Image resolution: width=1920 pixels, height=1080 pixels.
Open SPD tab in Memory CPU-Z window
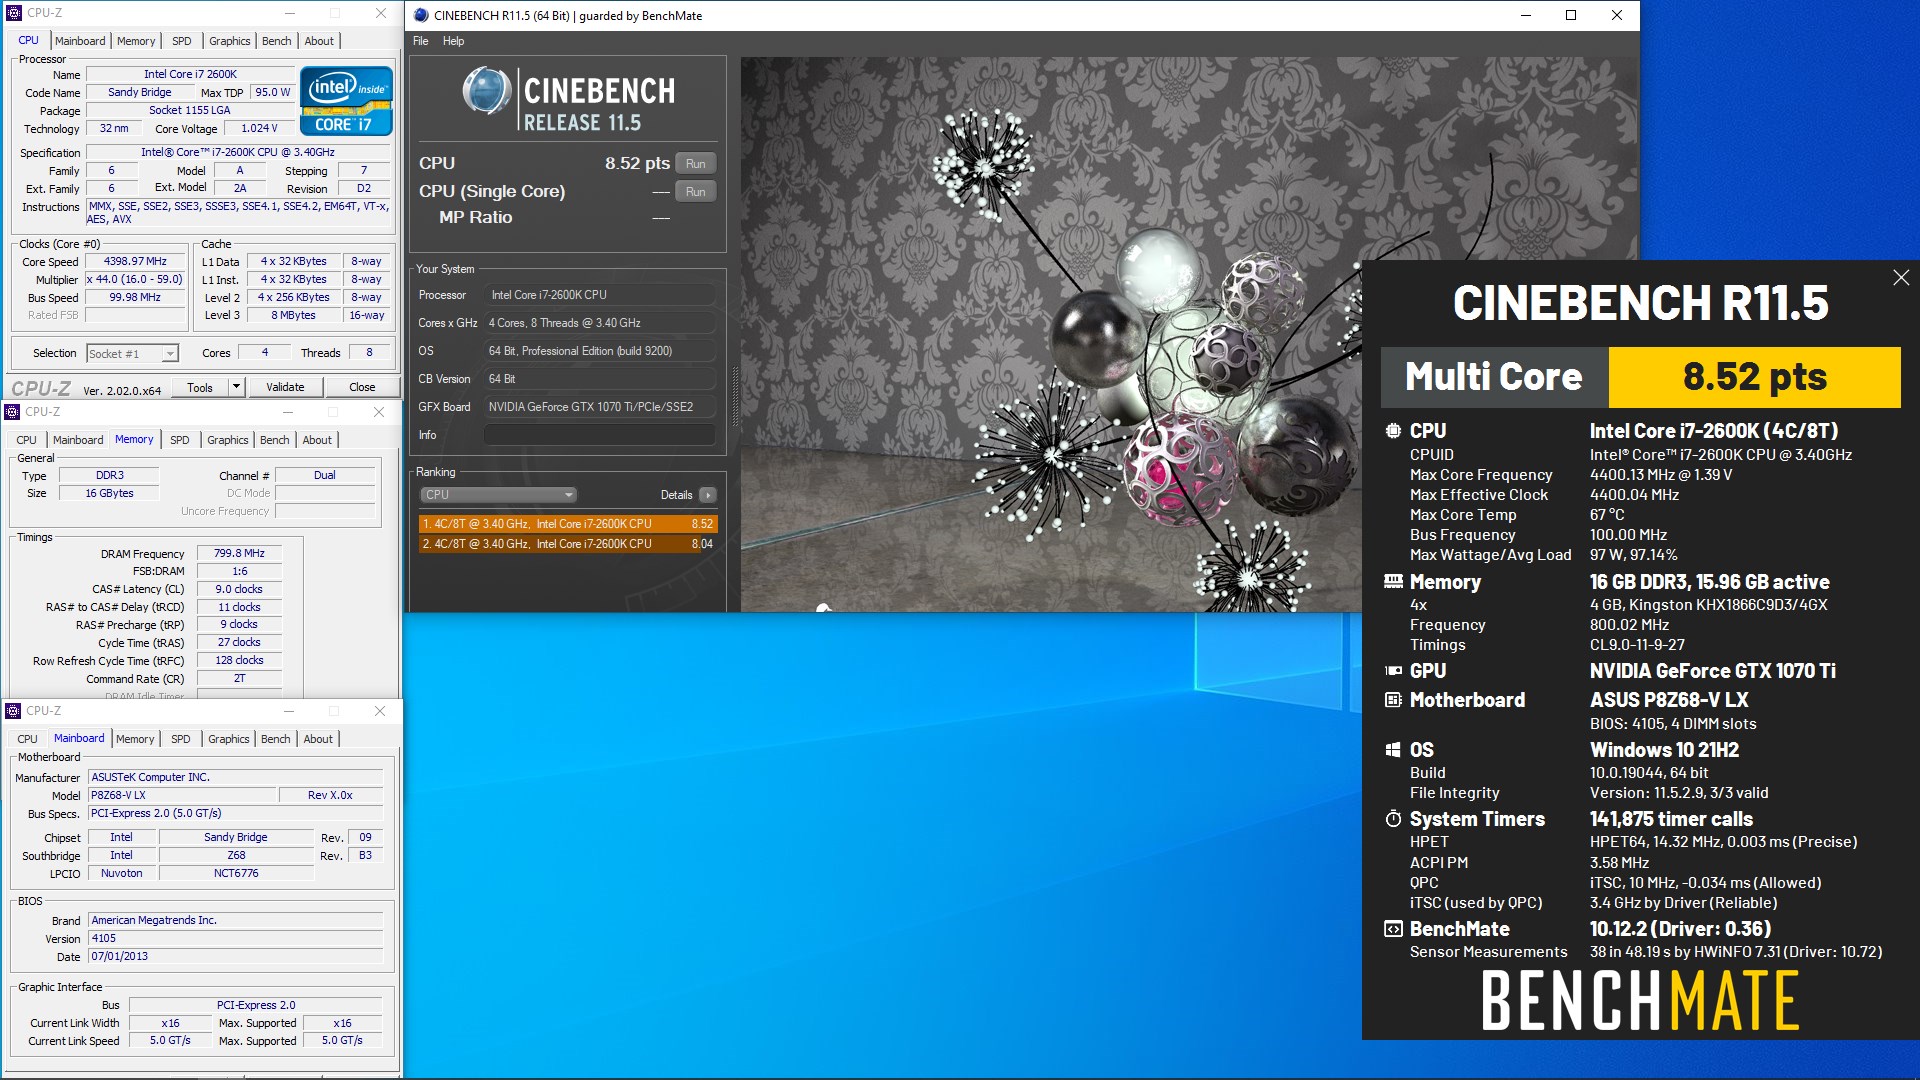(179, 440)
